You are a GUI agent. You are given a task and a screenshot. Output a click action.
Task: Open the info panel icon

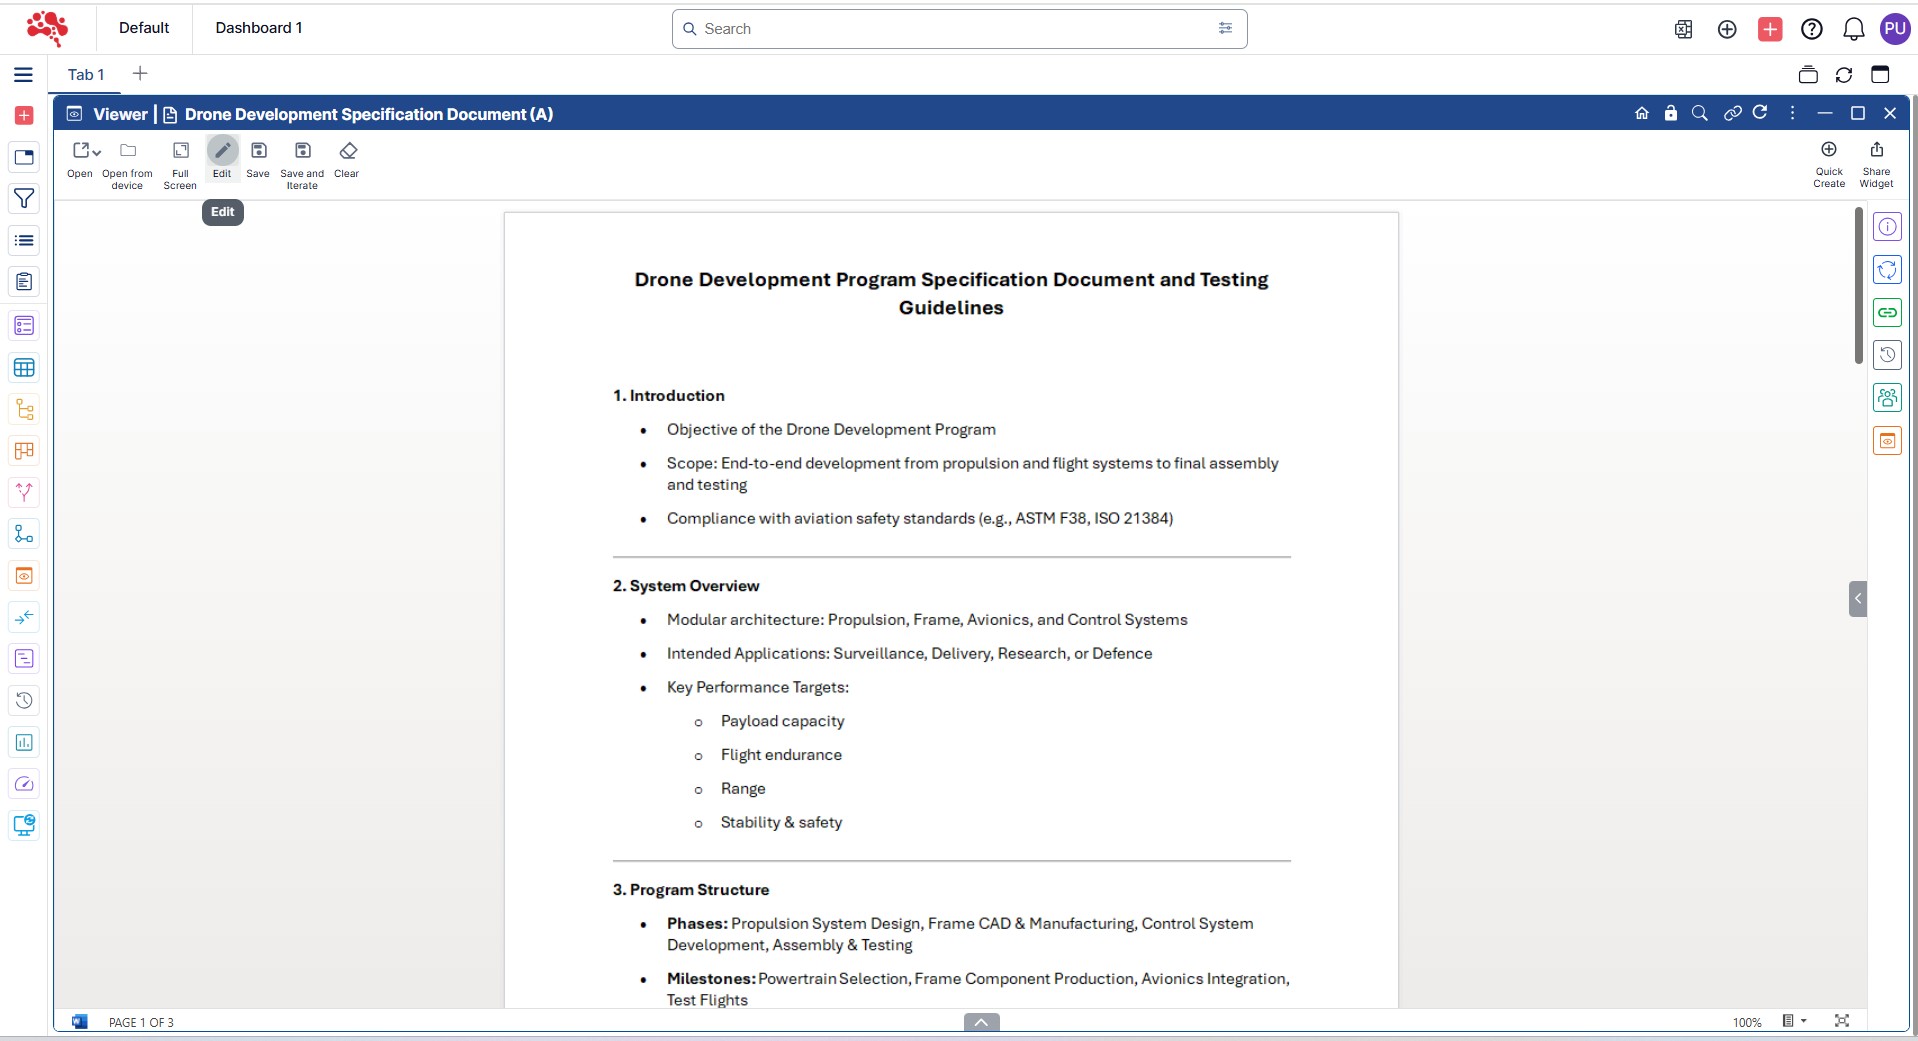[1886, 227]
